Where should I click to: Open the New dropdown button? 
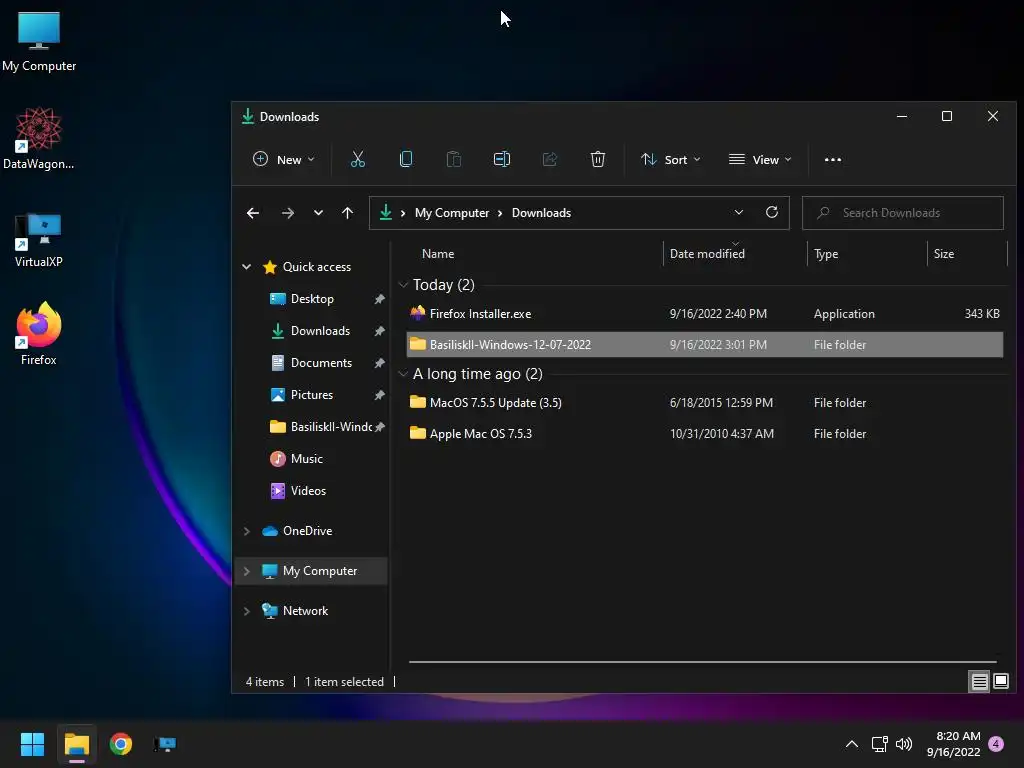pos(283,159)
